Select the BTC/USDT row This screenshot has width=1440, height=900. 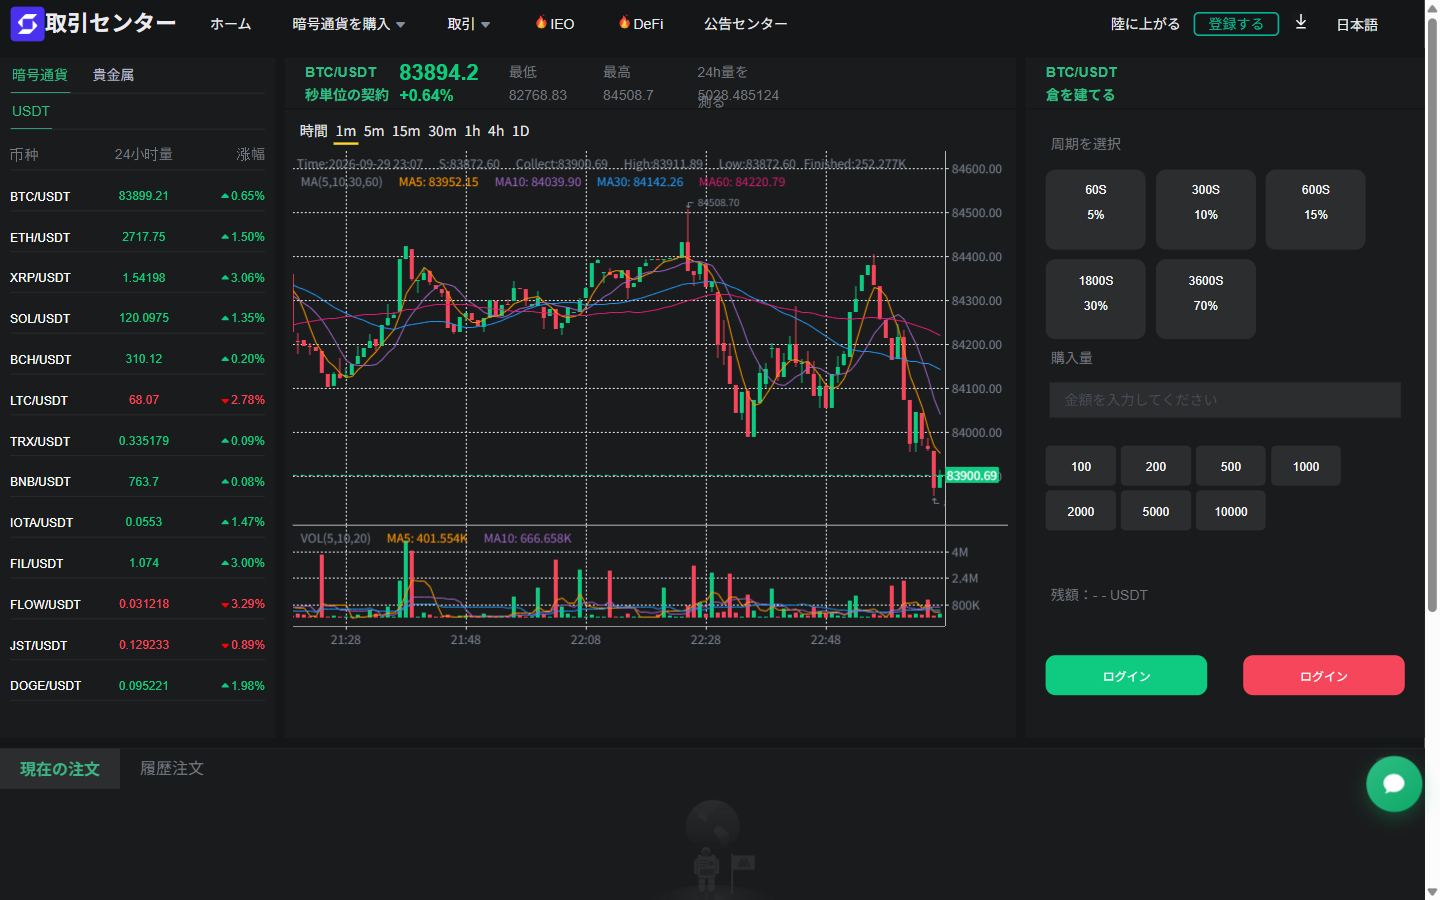click(137, 196)
